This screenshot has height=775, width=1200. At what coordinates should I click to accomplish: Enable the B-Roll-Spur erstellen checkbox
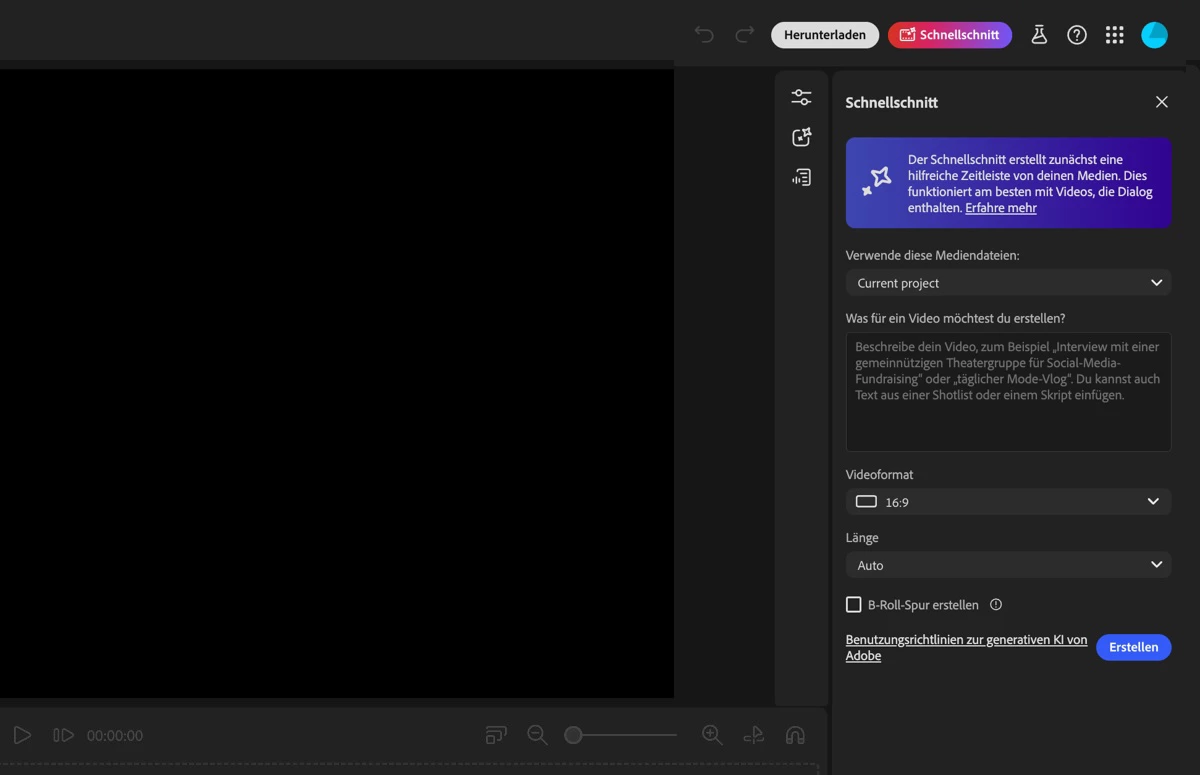tap(853, 604)
